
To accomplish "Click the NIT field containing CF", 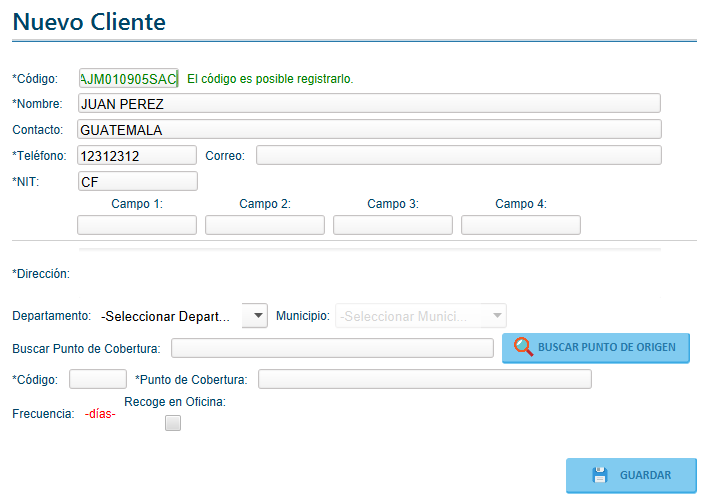I will click(x=137, y=181).
